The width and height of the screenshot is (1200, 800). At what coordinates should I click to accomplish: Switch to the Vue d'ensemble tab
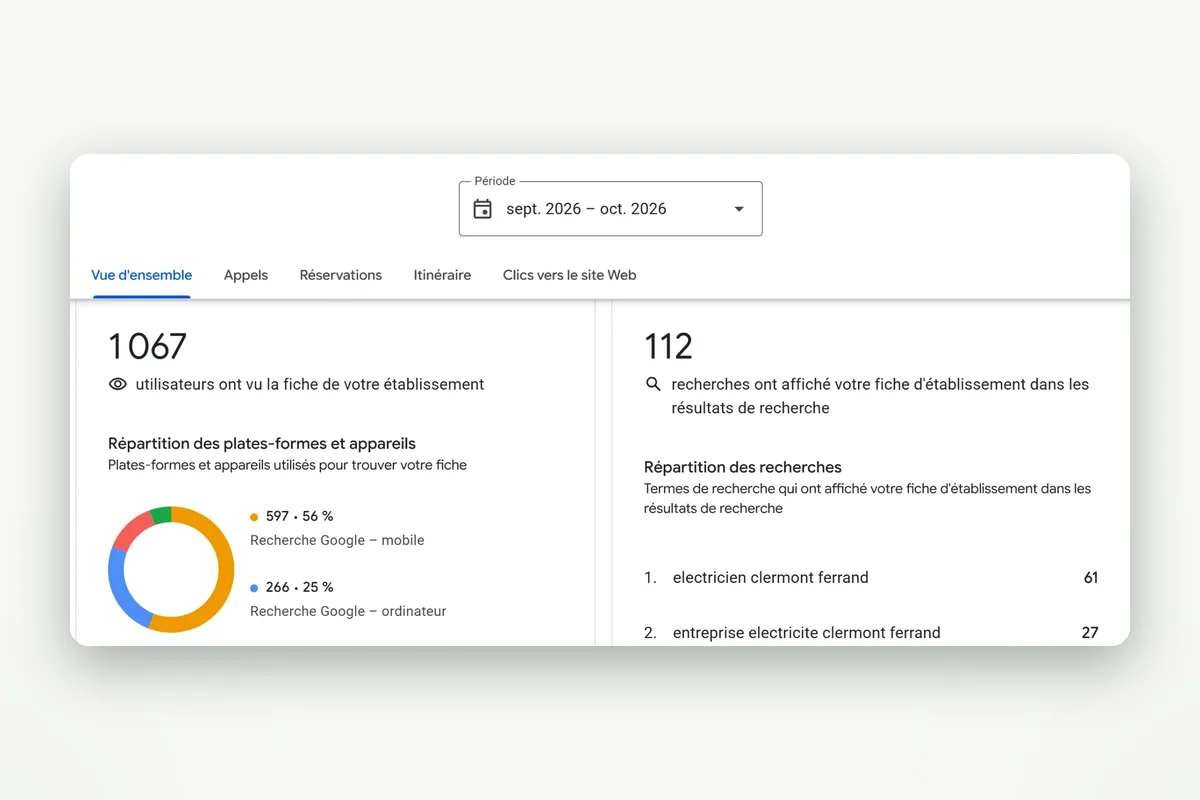(x=142, y=275)
